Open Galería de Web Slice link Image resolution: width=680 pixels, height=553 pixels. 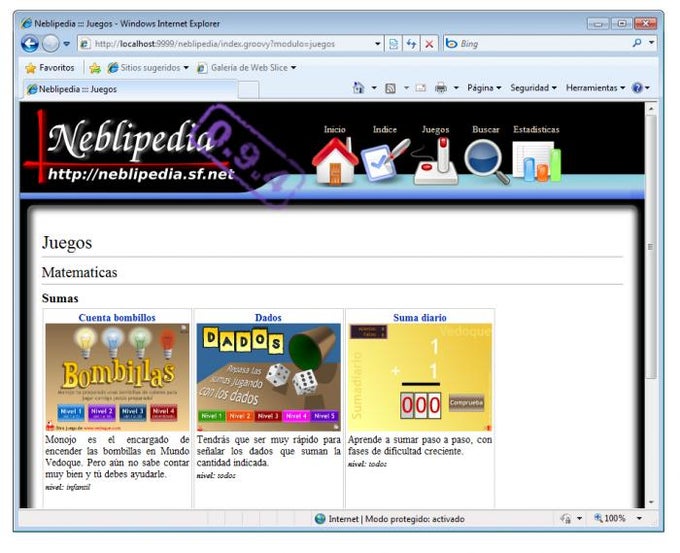246,68
